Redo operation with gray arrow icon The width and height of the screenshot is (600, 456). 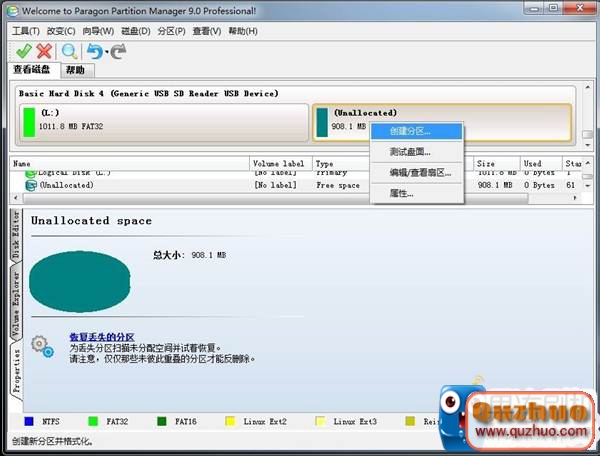(118, 51)
